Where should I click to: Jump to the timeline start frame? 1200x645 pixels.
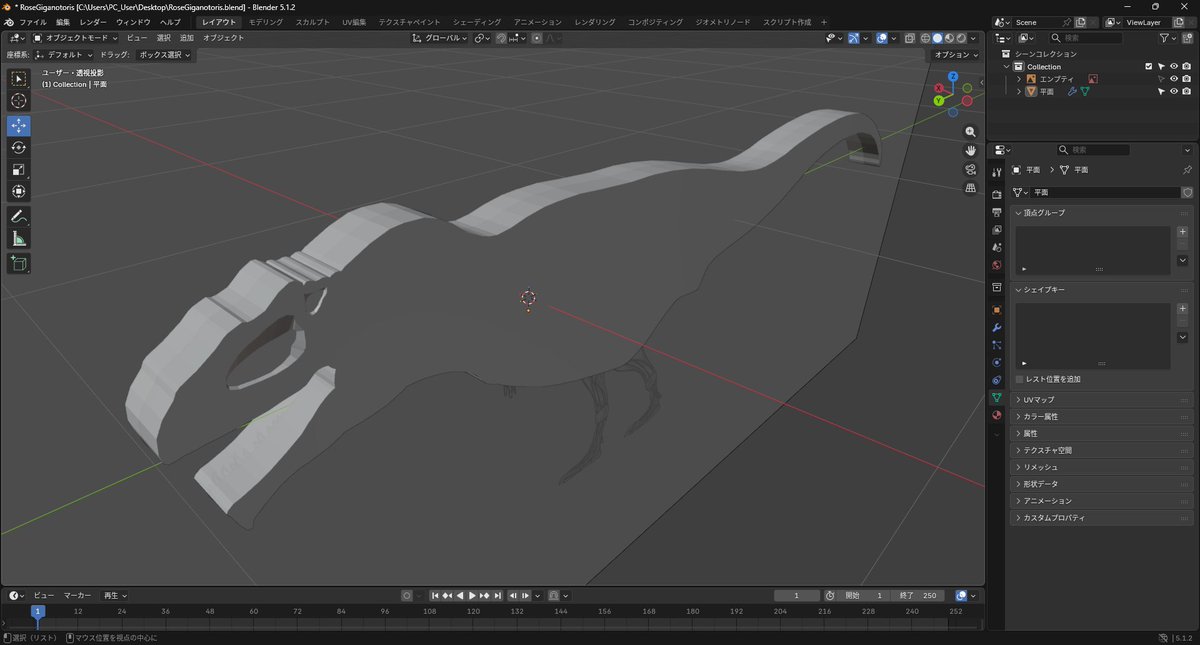tap(436, 596)
